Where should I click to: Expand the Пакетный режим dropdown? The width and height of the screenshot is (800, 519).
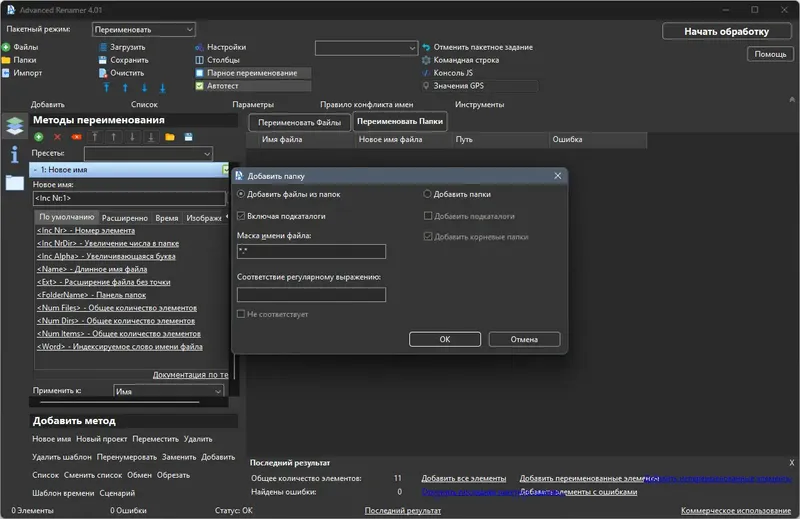coord(144,30)
